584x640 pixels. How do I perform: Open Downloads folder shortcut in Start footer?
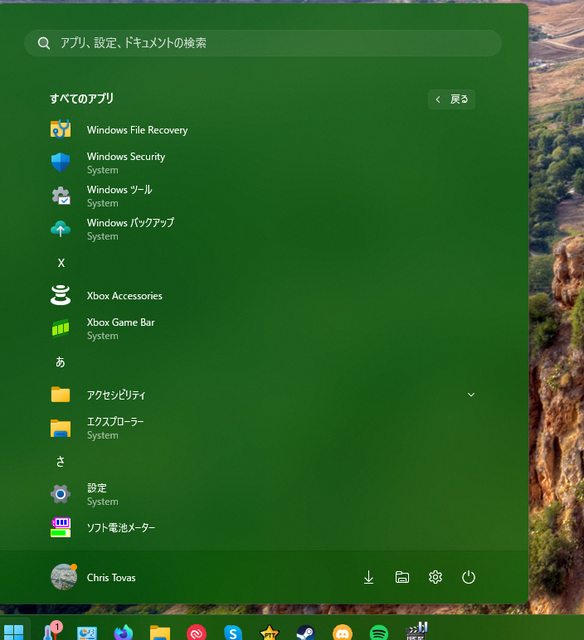pyautogui.click(x=369, y=577)
